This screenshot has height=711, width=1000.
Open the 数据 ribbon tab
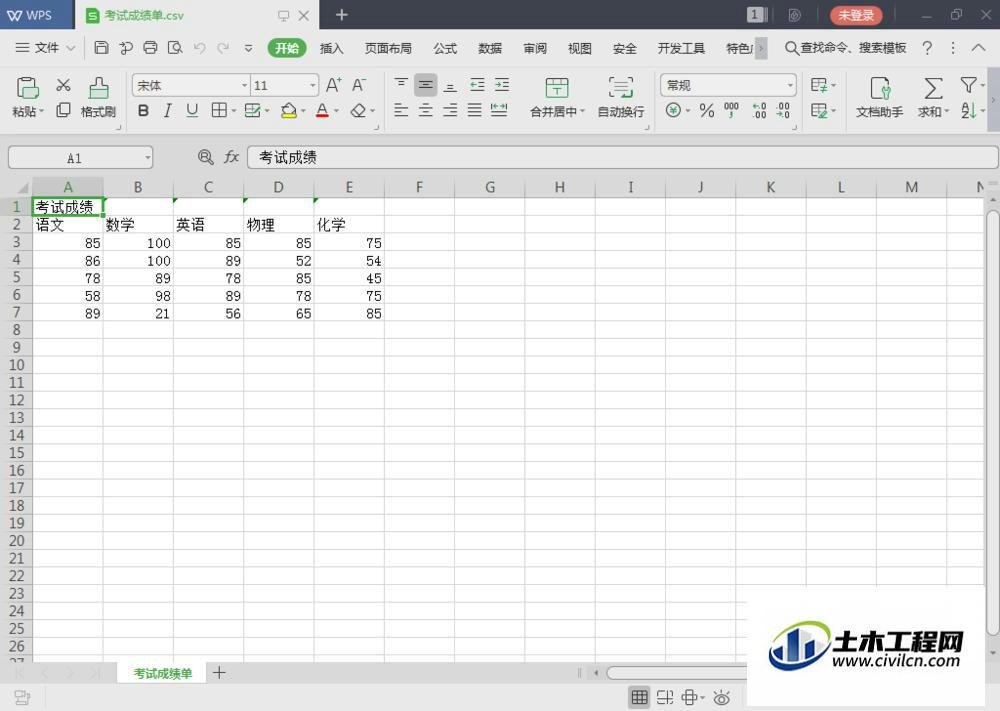[490, 48]
